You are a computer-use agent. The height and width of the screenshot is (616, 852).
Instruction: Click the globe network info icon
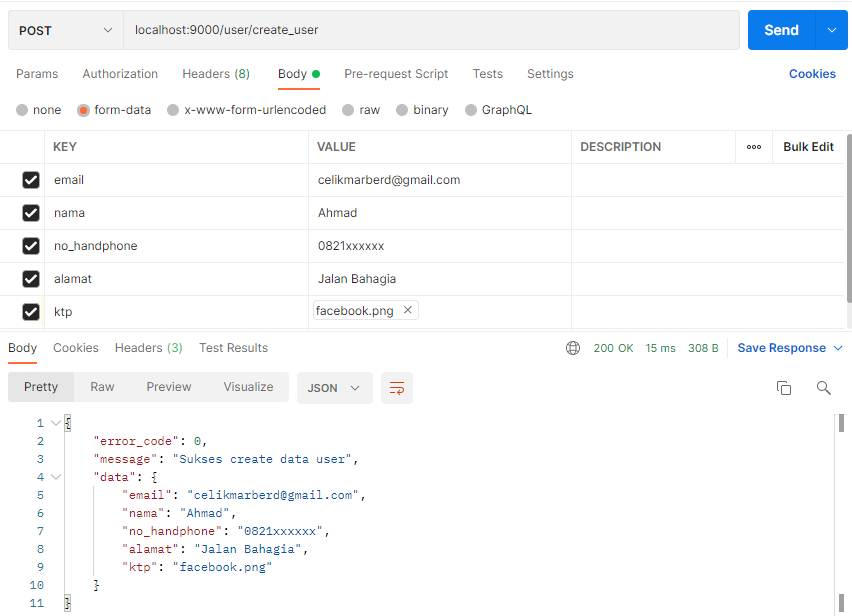[x=573, y=348]
